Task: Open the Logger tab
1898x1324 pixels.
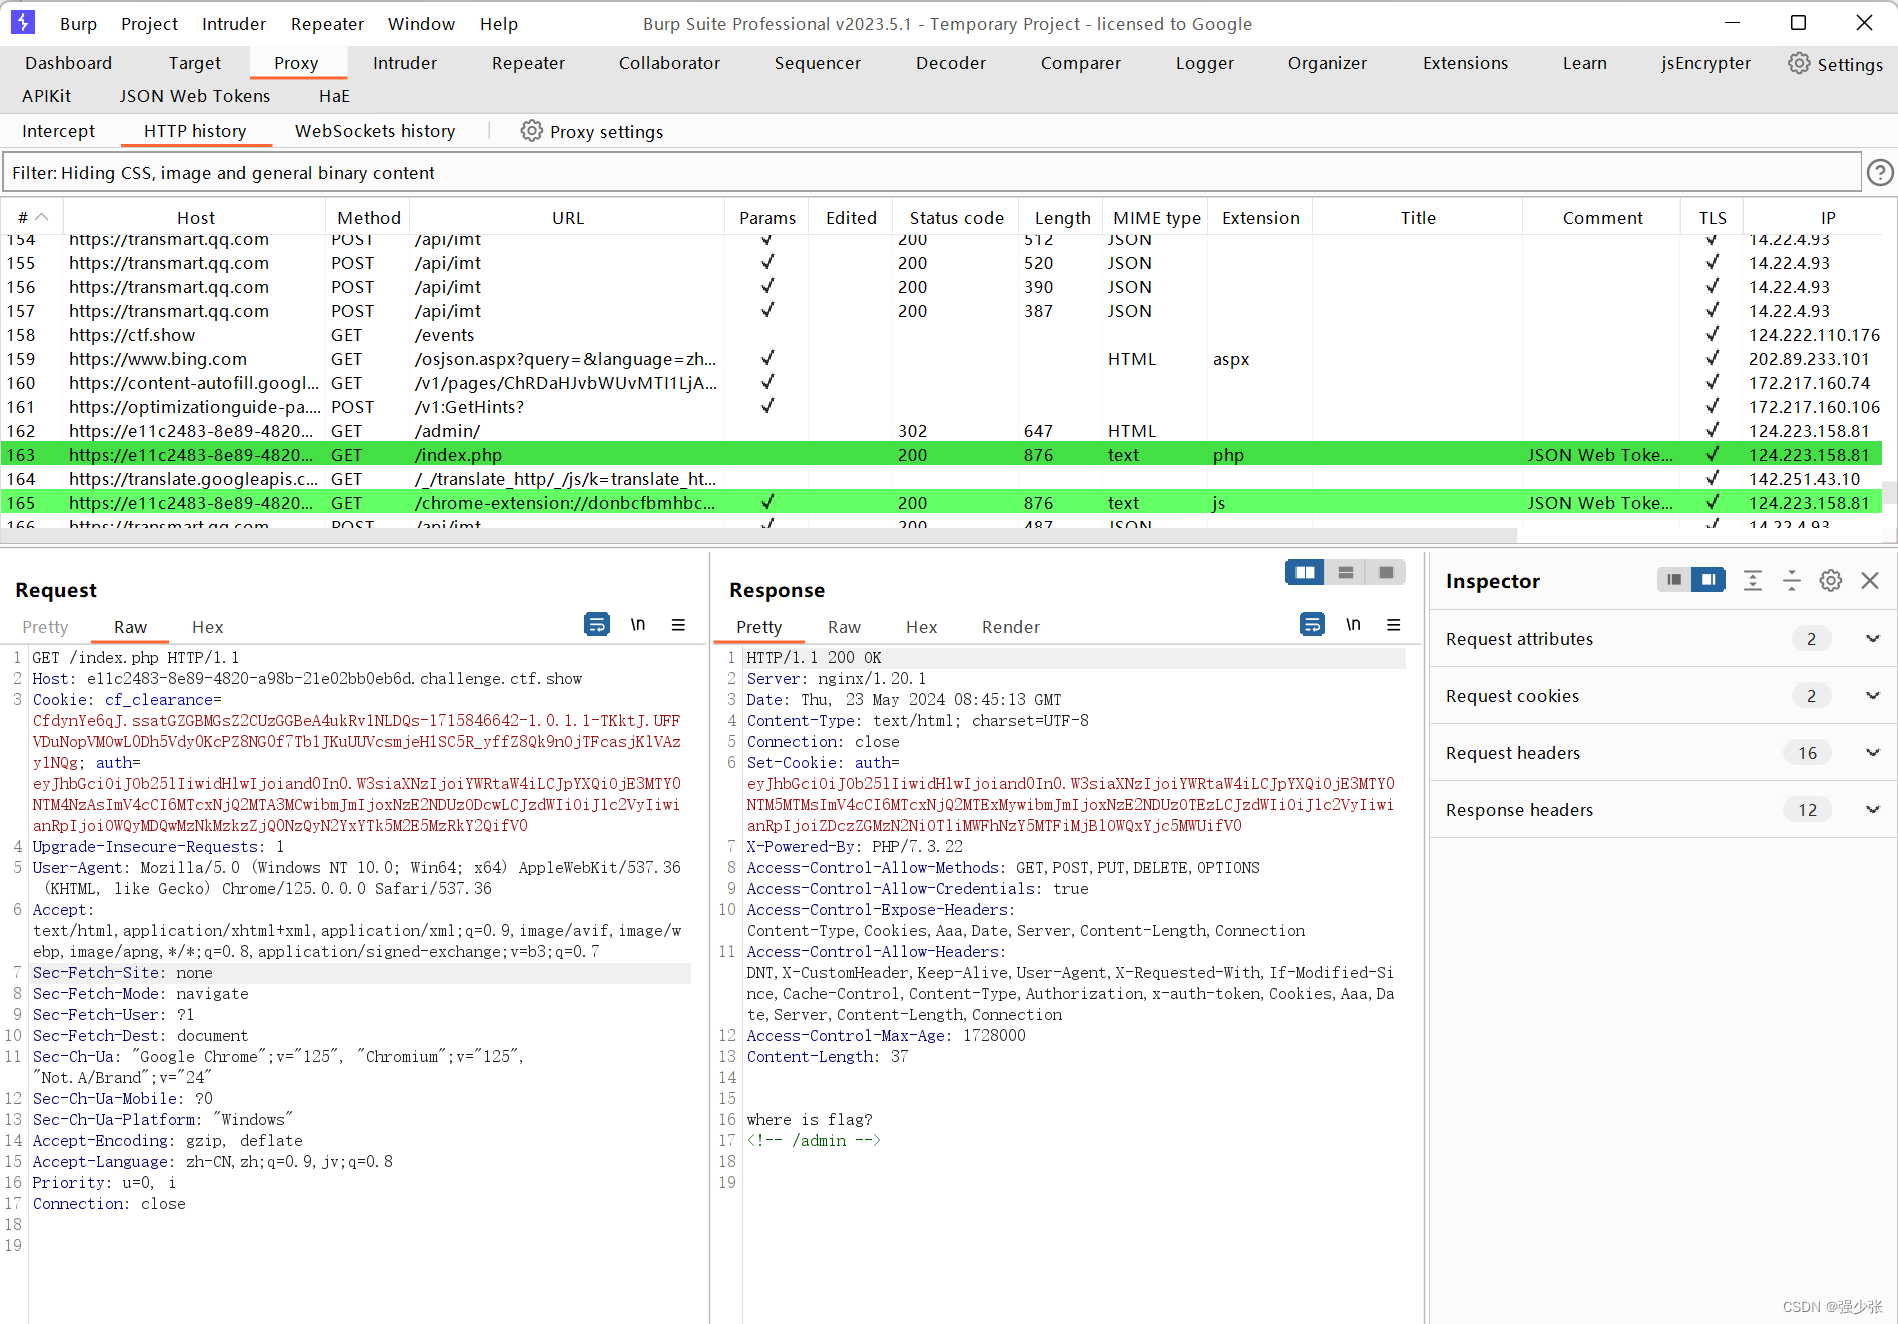Action: 1205,63
